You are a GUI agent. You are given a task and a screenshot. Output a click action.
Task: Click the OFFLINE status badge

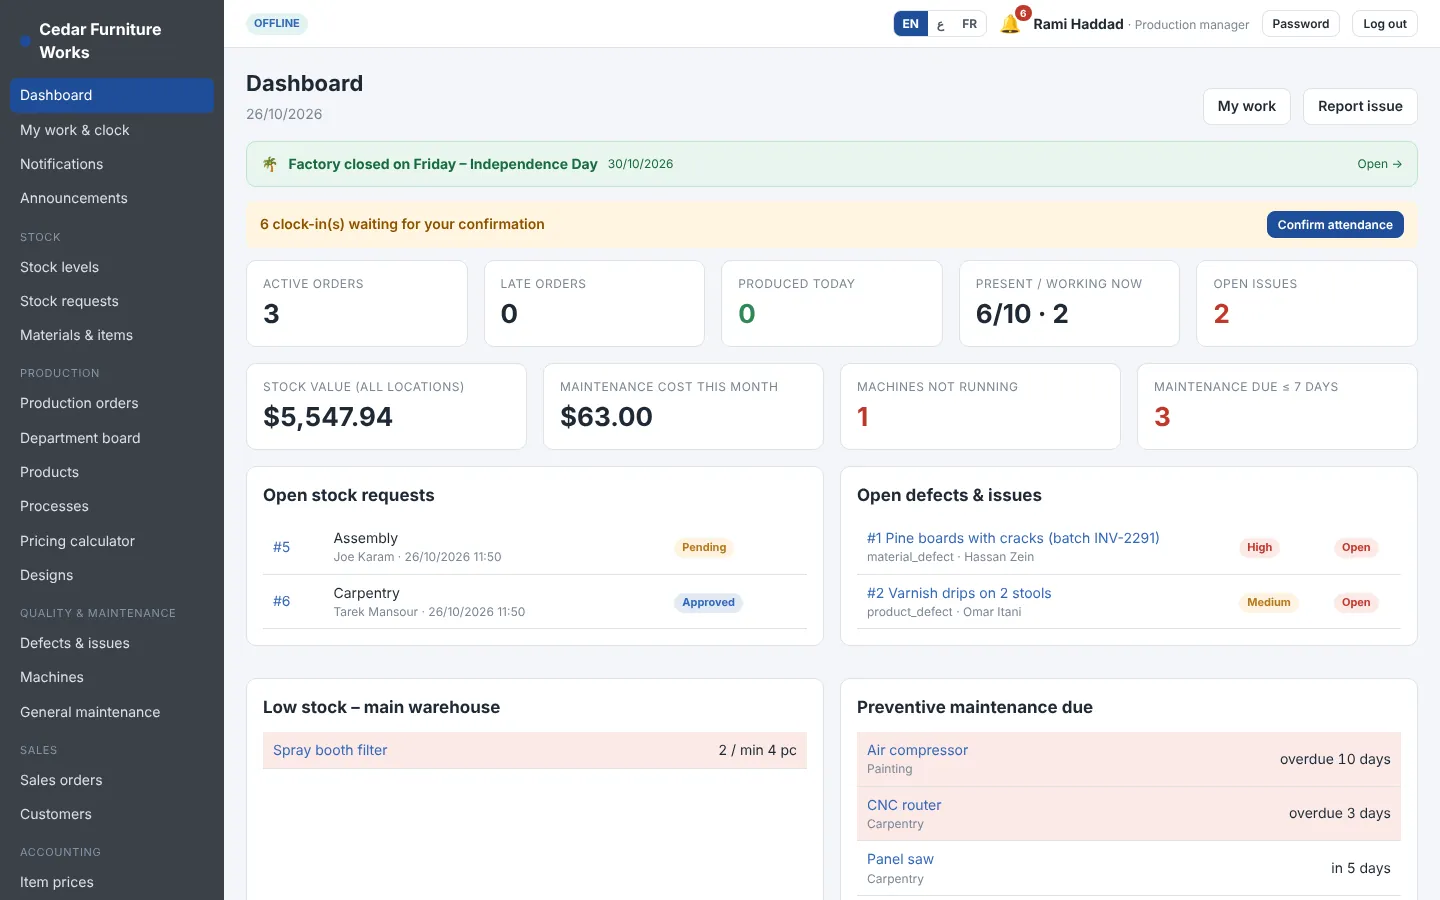[x=277, y=23]
